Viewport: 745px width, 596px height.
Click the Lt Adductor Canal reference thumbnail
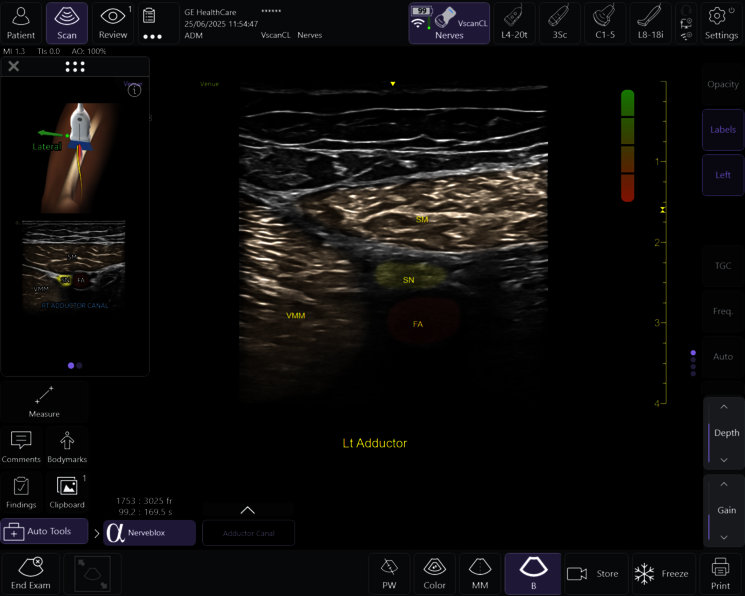point(73,264)
